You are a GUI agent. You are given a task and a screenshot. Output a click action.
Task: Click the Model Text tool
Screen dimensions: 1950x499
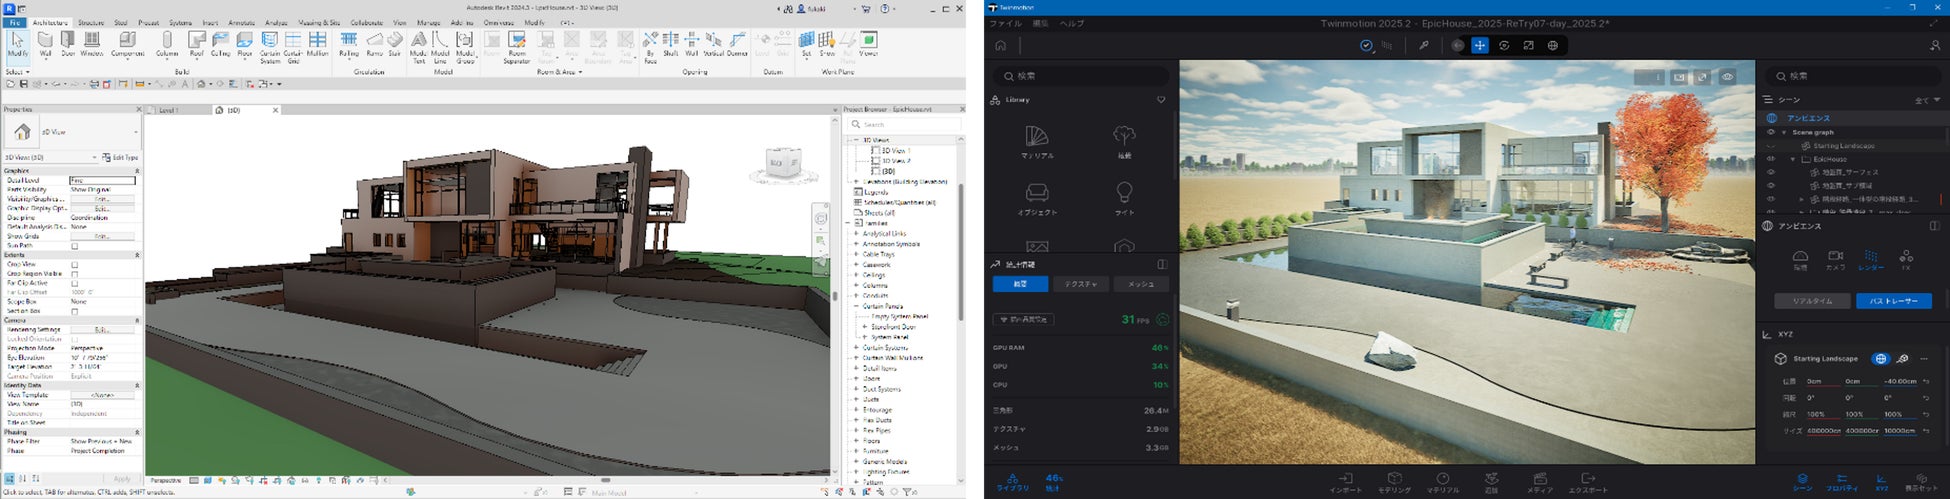(x=418, y=47)
